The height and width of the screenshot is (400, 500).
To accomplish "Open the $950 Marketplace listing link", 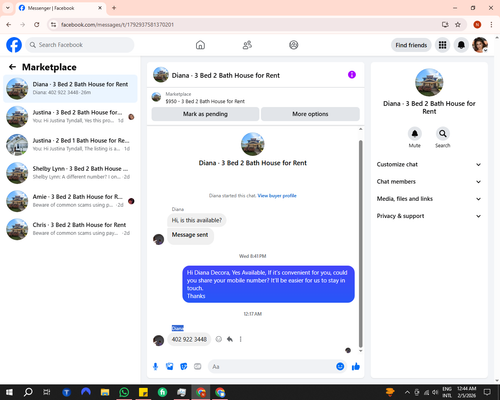I will pyautogui.click(x=205, y=101).
